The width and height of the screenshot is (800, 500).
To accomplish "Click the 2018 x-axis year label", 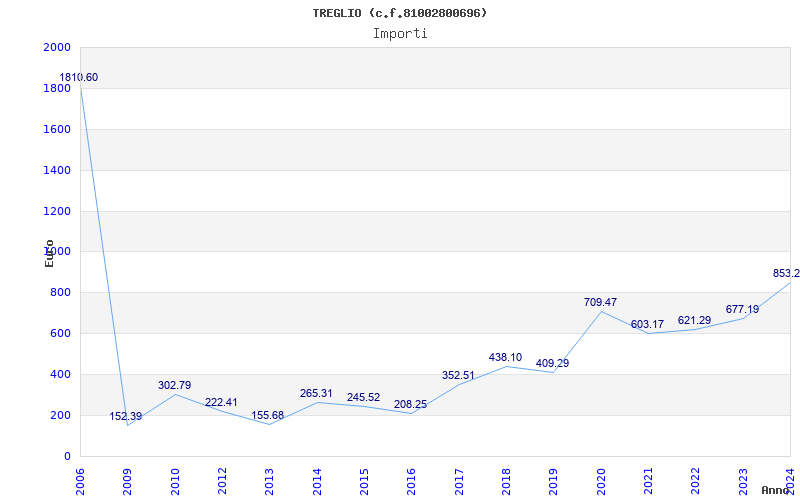I will point(506,481).
